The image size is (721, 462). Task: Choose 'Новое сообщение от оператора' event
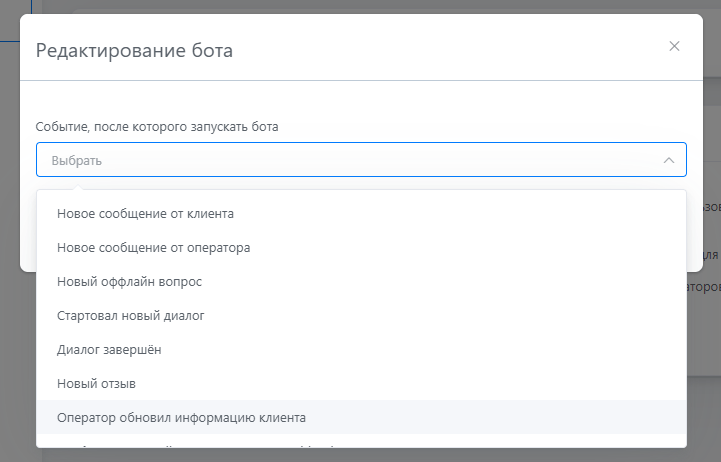pos(153,247)
